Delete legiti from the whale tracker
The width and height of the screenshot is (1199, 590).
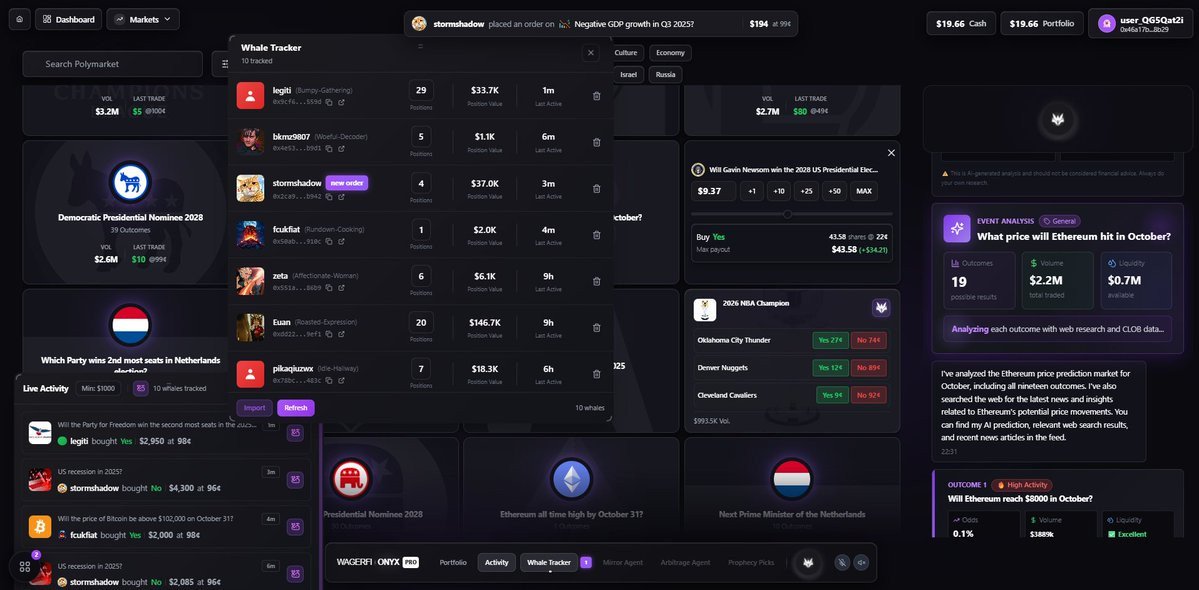click(x=596, y=96)
